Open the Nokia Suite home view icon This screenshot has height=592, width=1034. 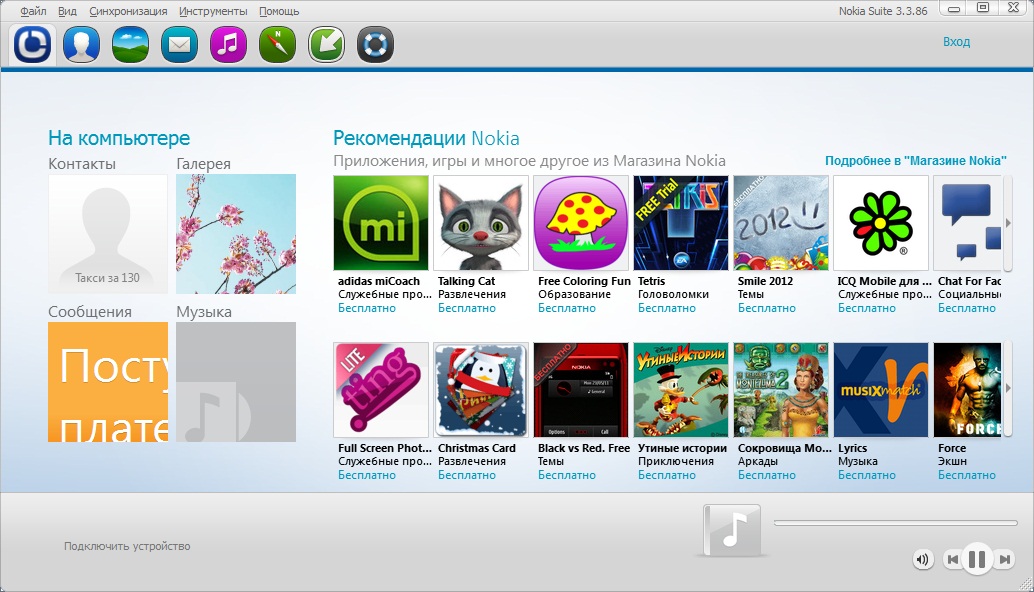[x=32, y=44]
